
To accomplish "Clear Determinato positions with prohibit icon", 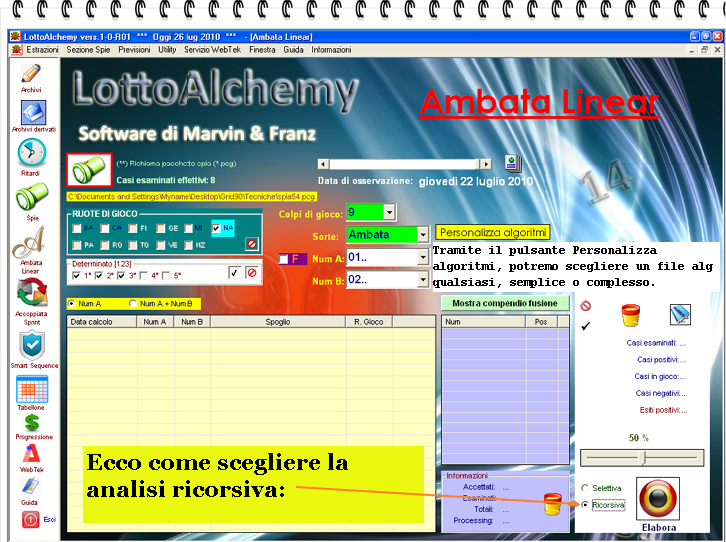I will coord(251,273).
